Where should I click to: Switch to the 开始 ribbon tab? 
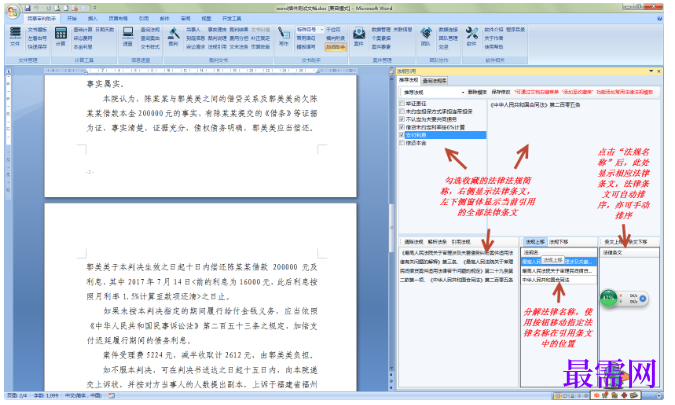72,19
